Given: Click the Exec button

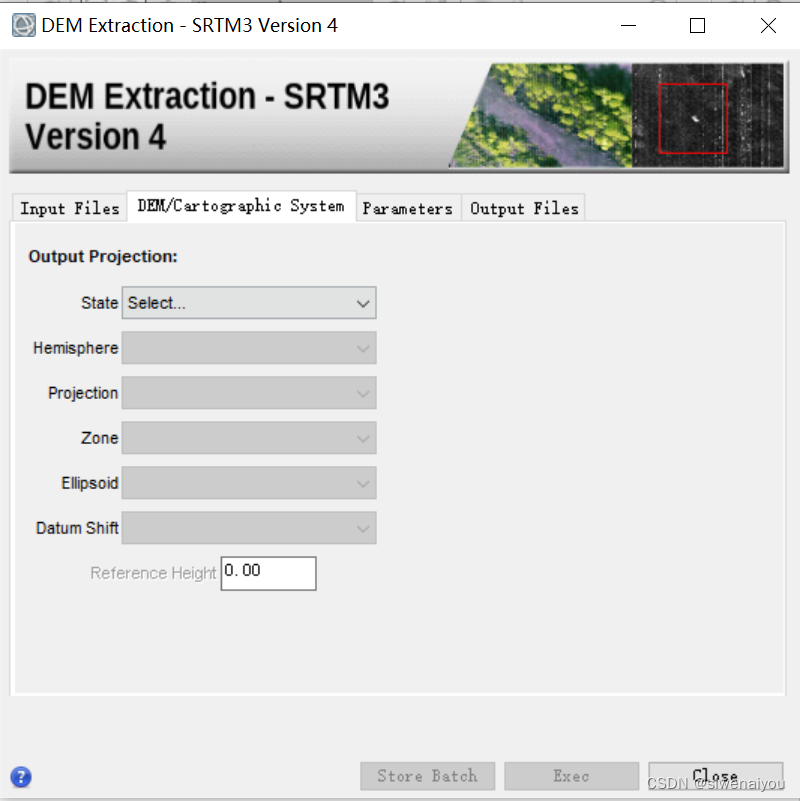Looking at the screenshot, I should tap(571, 776).
